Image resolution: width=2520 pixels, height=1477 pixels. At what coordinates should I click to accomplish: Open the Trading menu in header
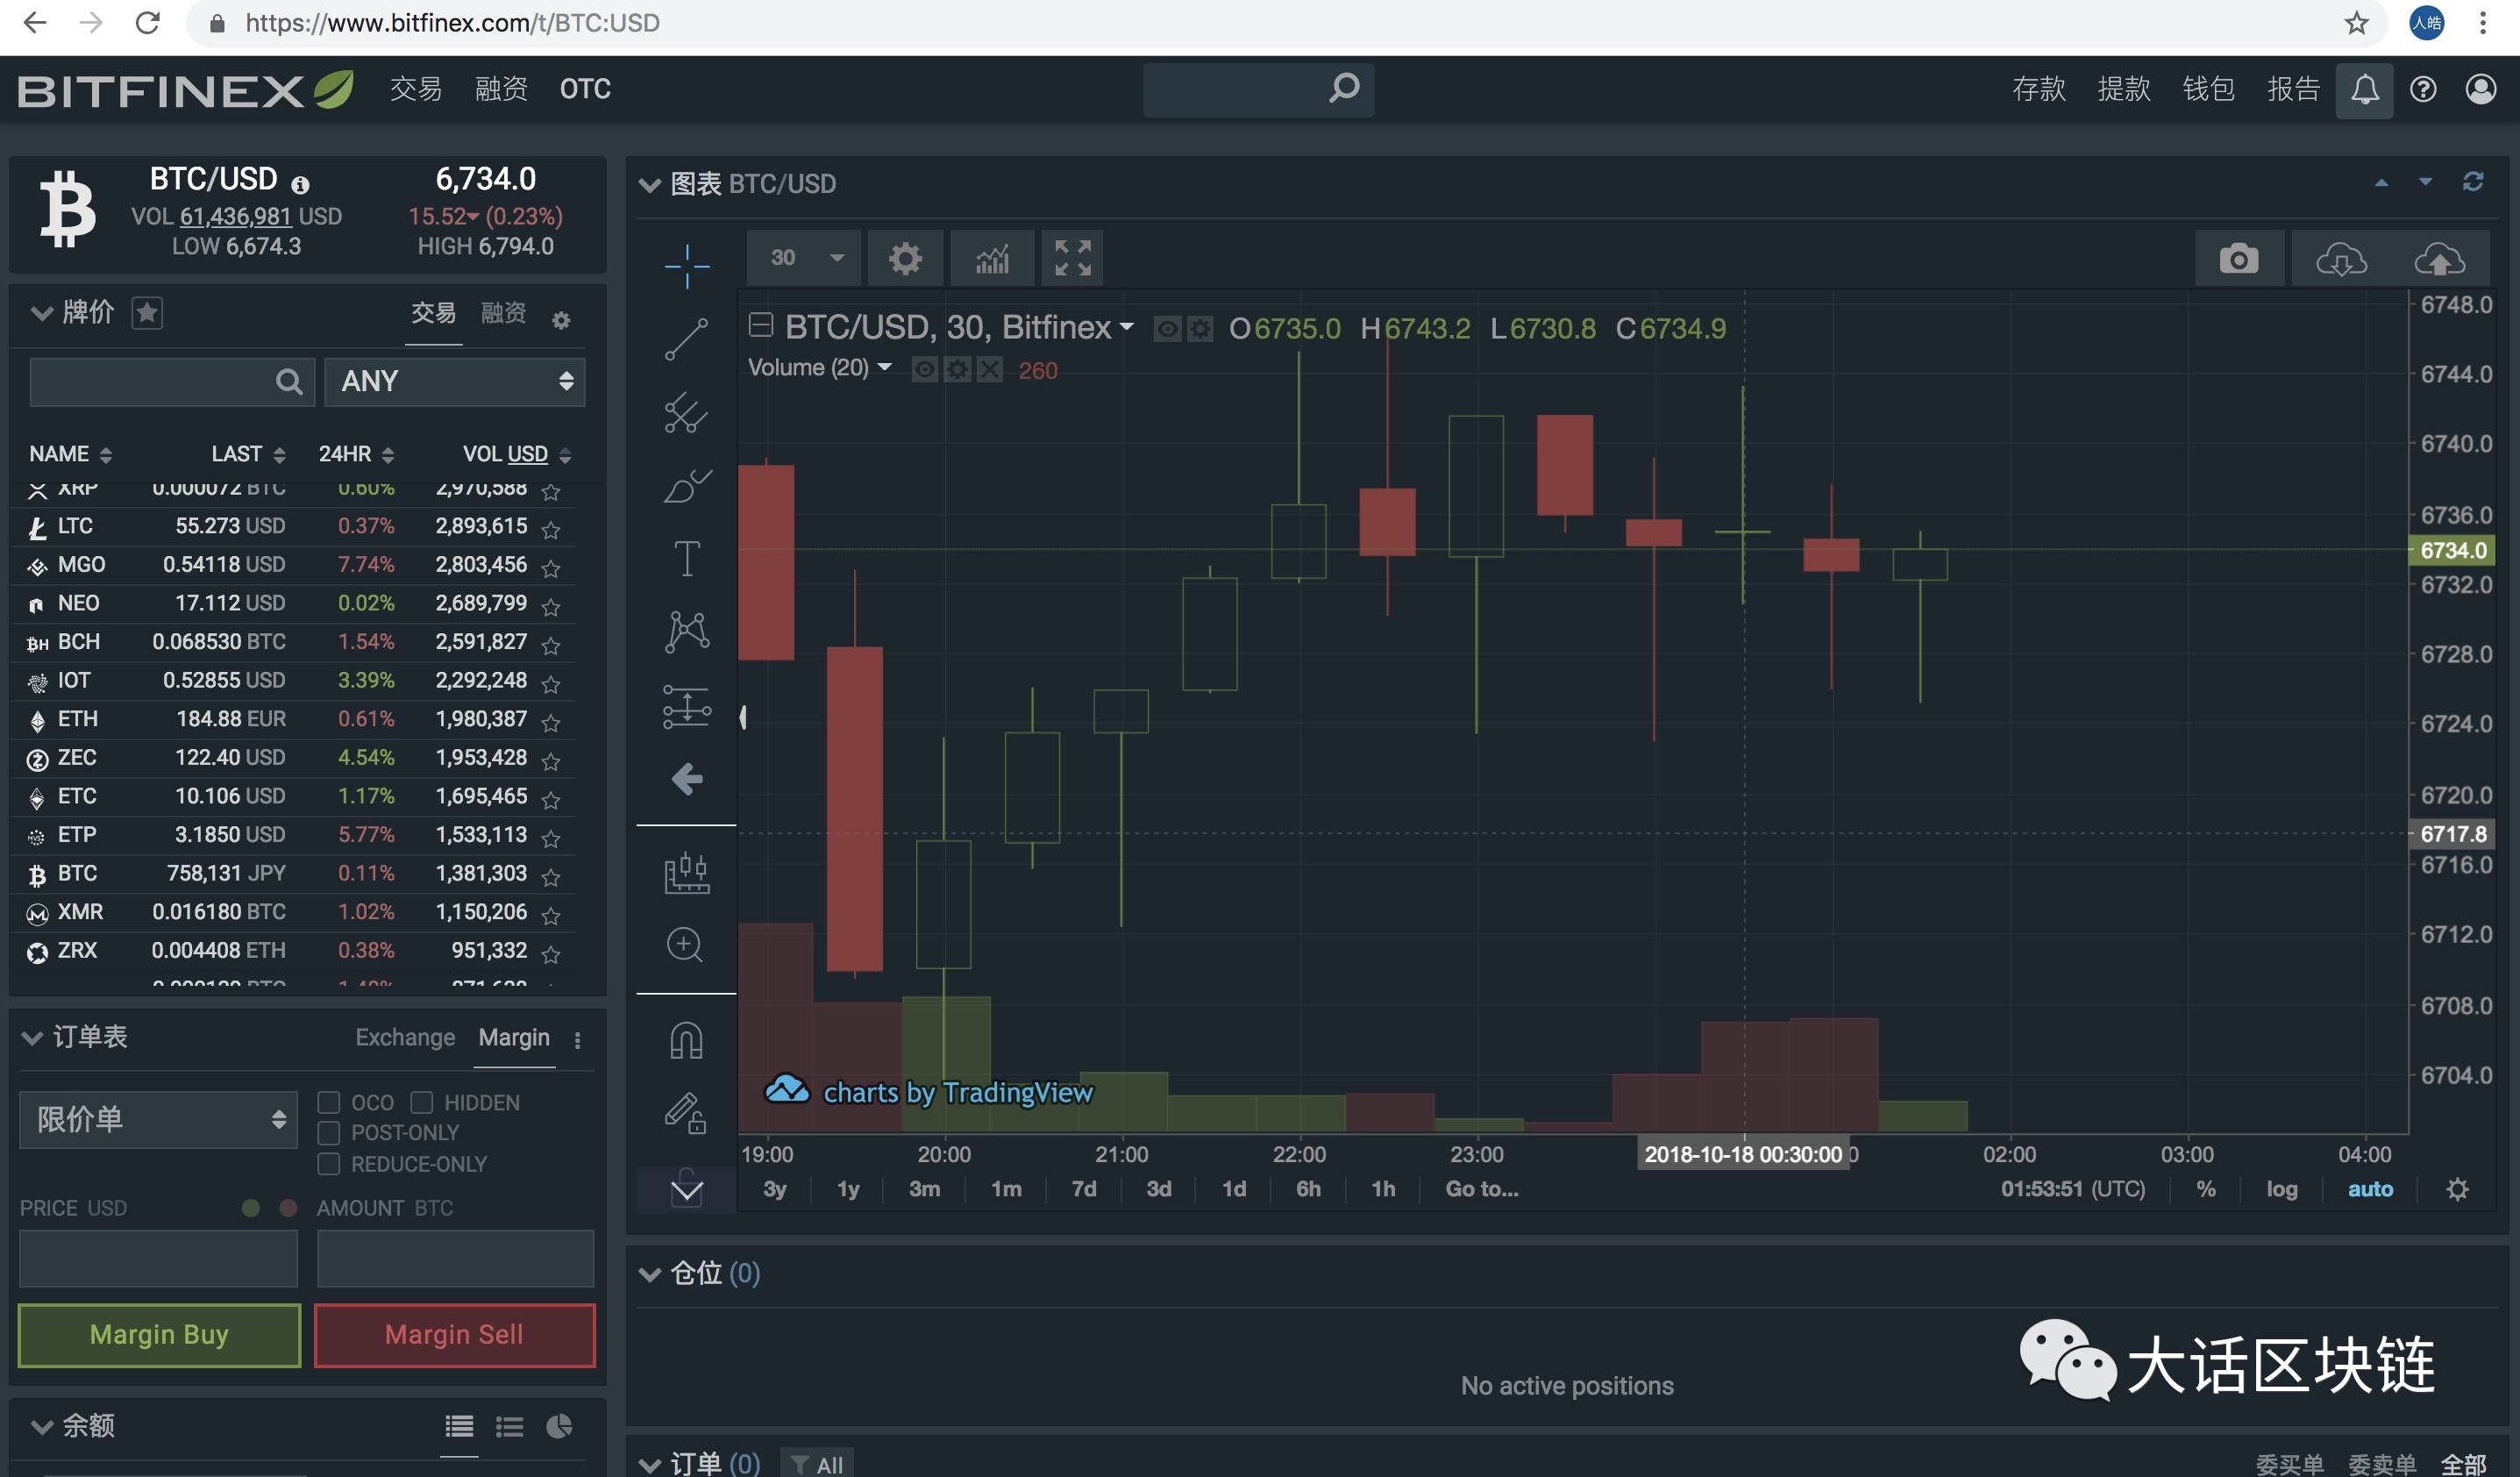[416, 89]
